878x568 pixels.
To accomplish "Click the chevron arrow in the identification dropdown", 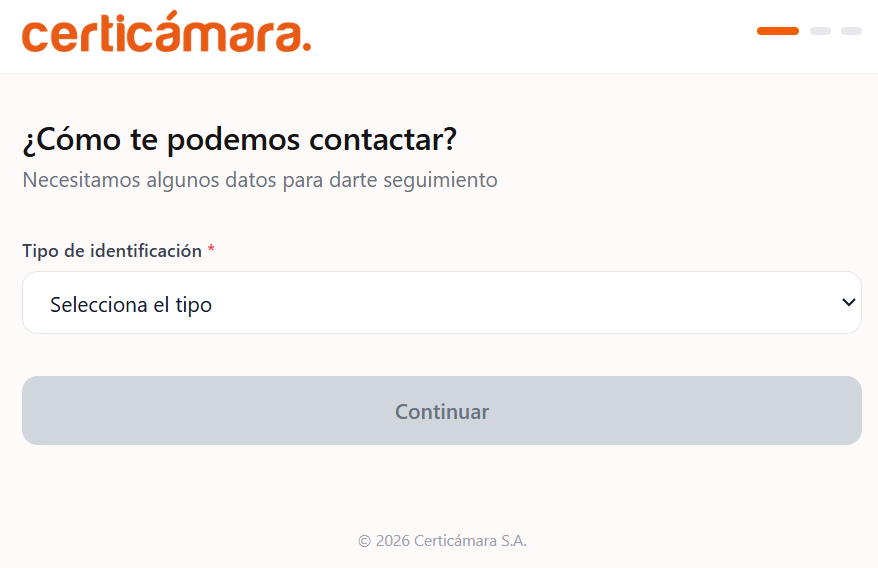I will point(849,302).
